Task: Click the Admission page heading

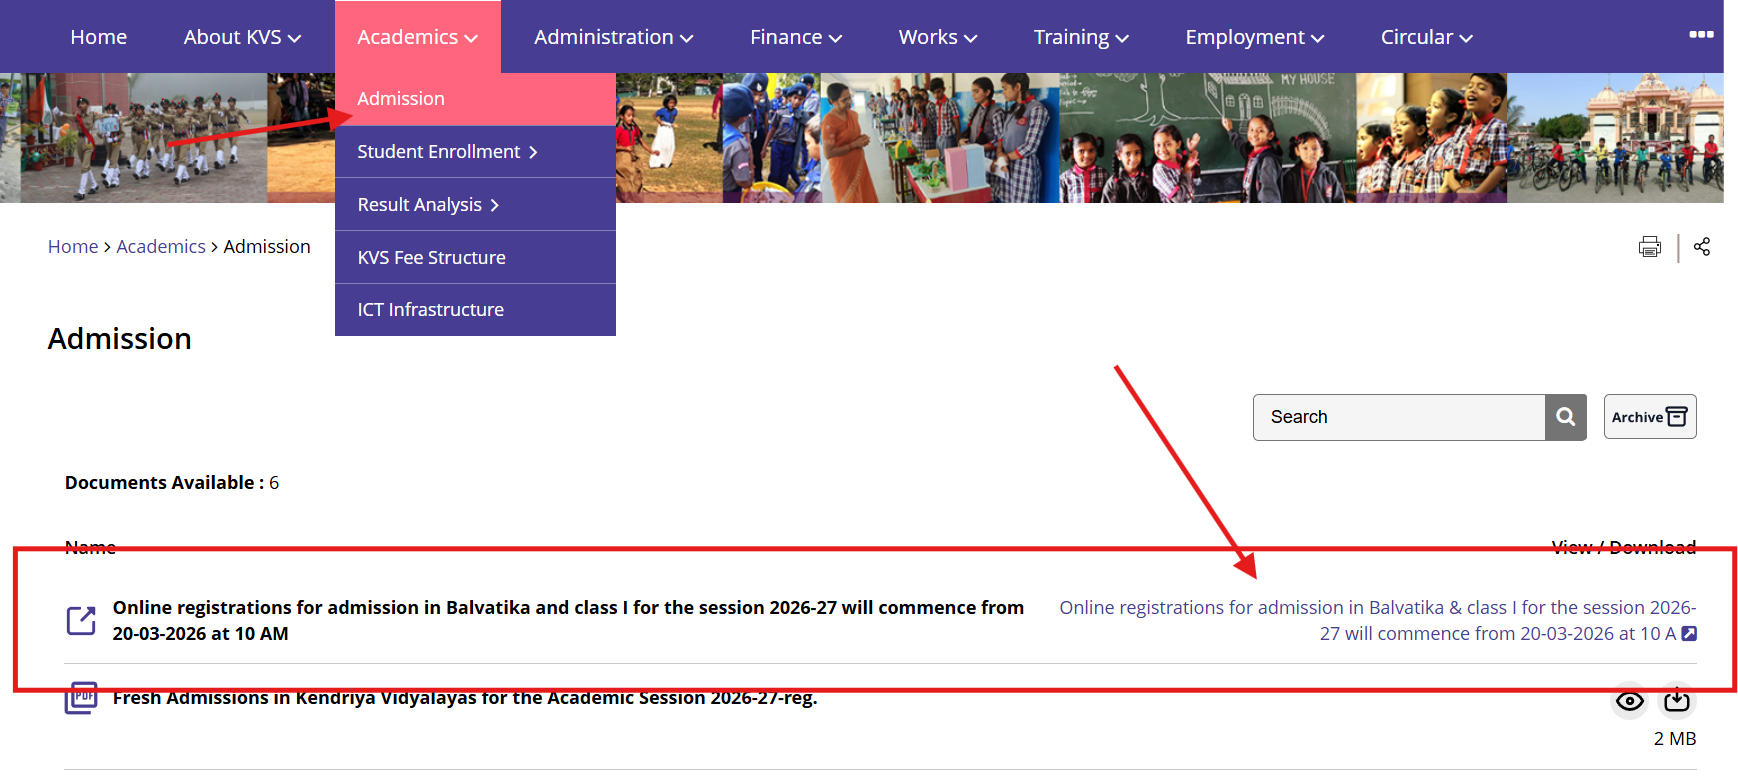Action: point(120,339)
